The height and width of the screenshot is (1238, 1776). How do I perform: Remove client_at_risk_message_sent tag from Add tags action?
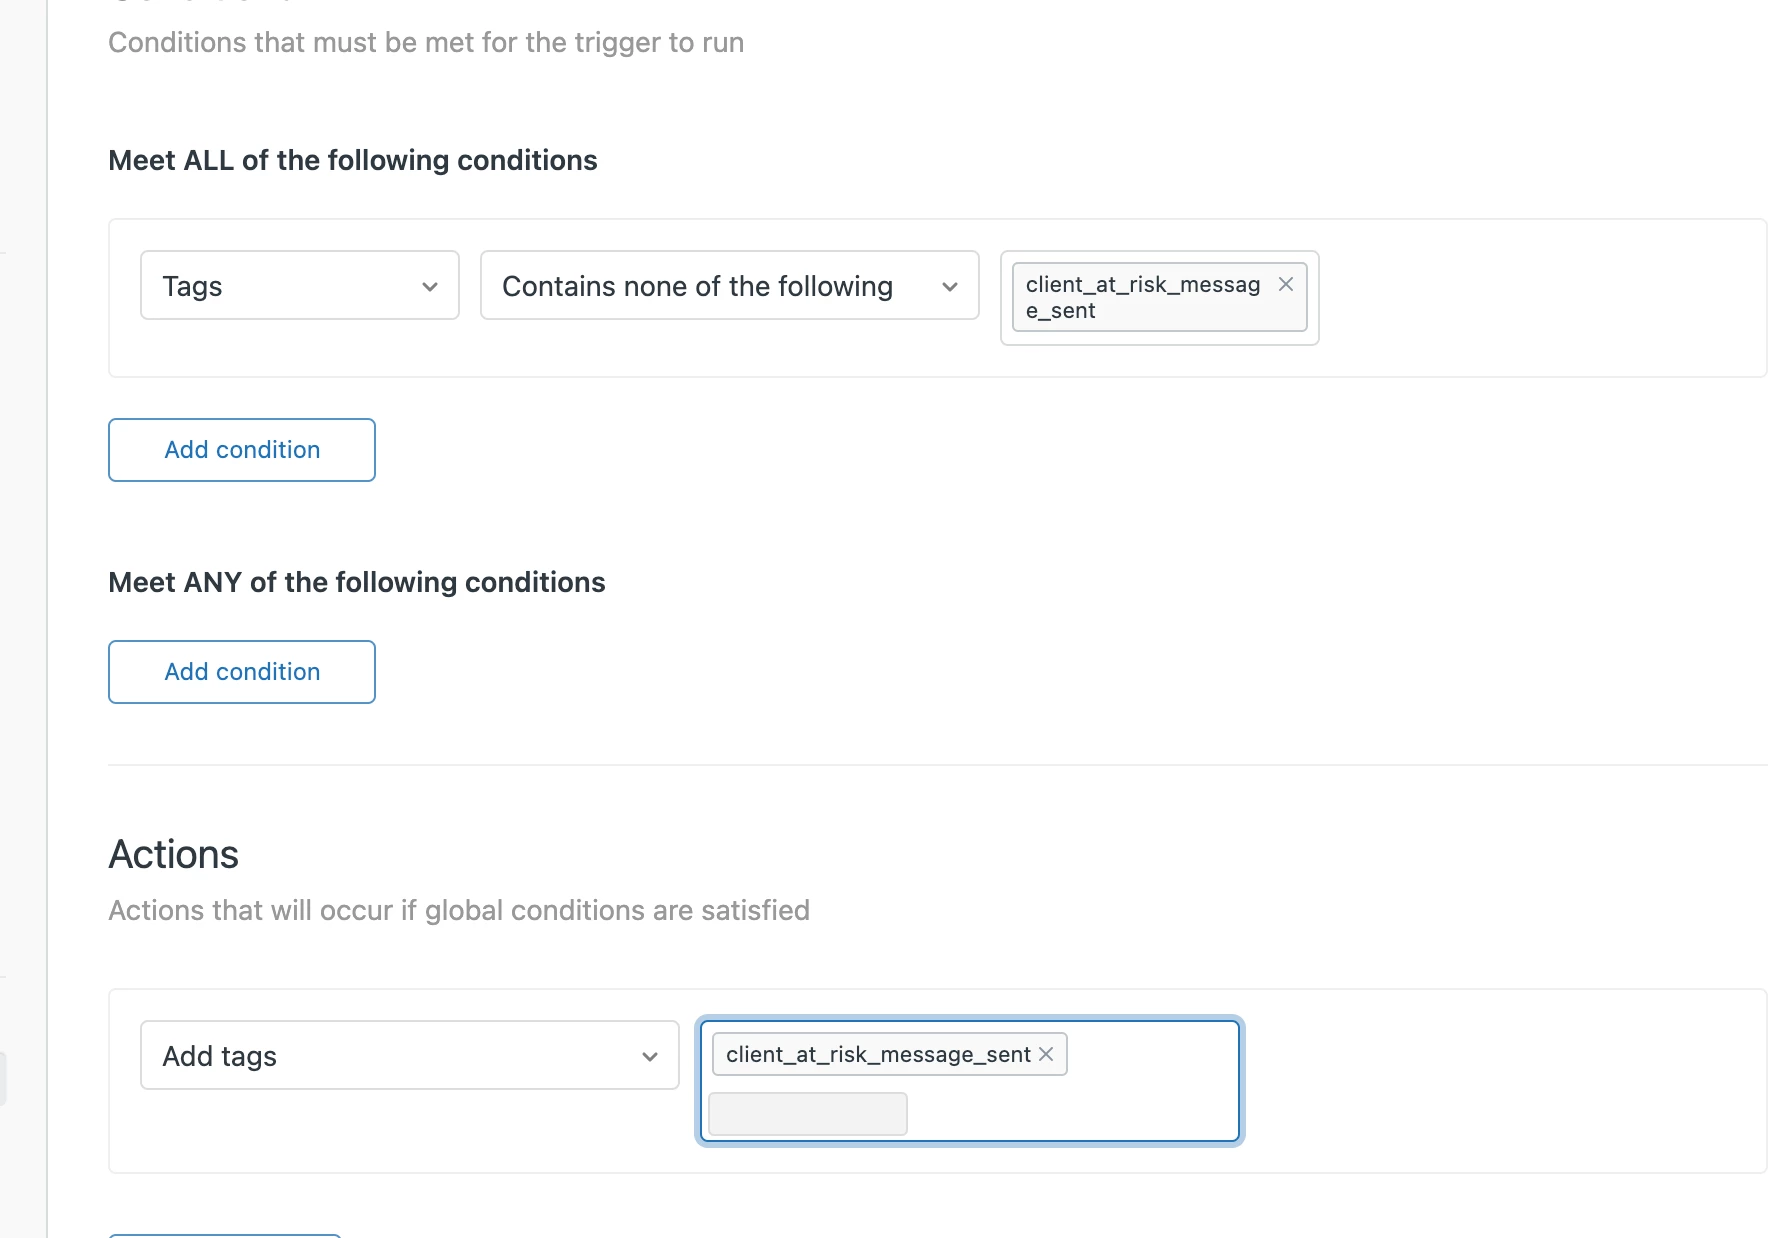click(1046, 1054)
